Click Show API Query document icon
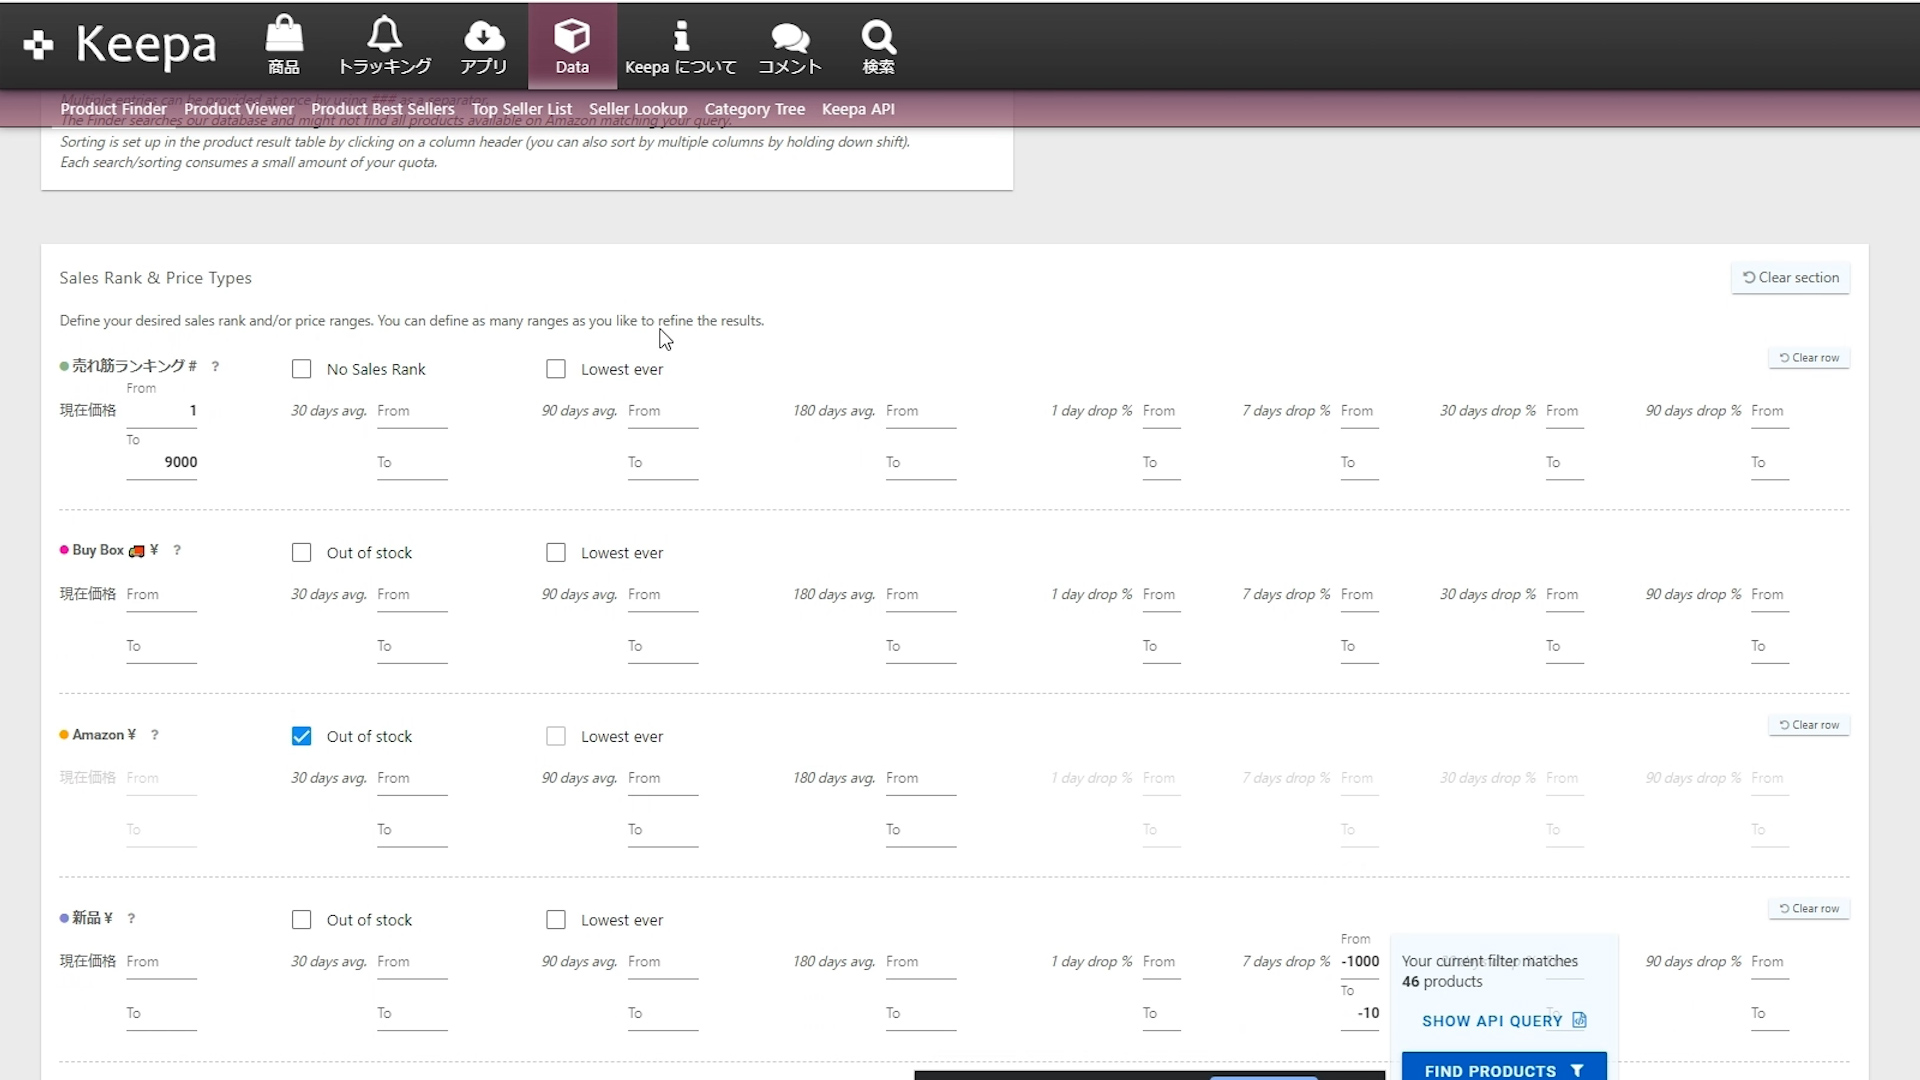Screen dimensions: 1920x1080 (1579, 1020)
